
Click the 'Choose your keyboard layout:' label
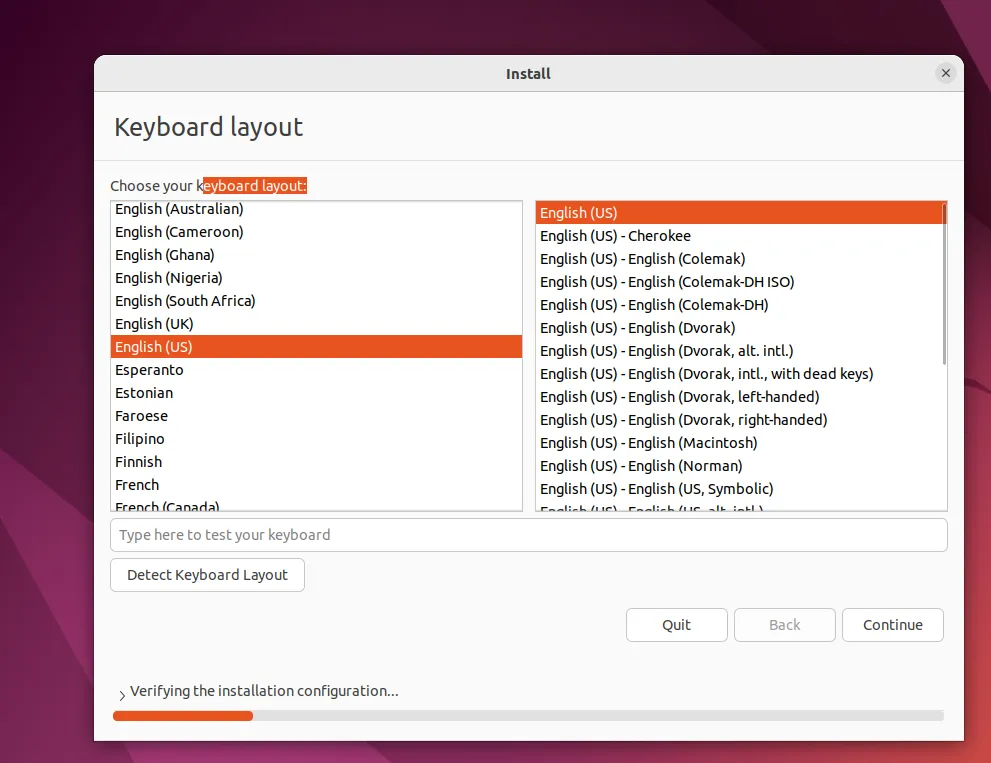pos(209,186)
